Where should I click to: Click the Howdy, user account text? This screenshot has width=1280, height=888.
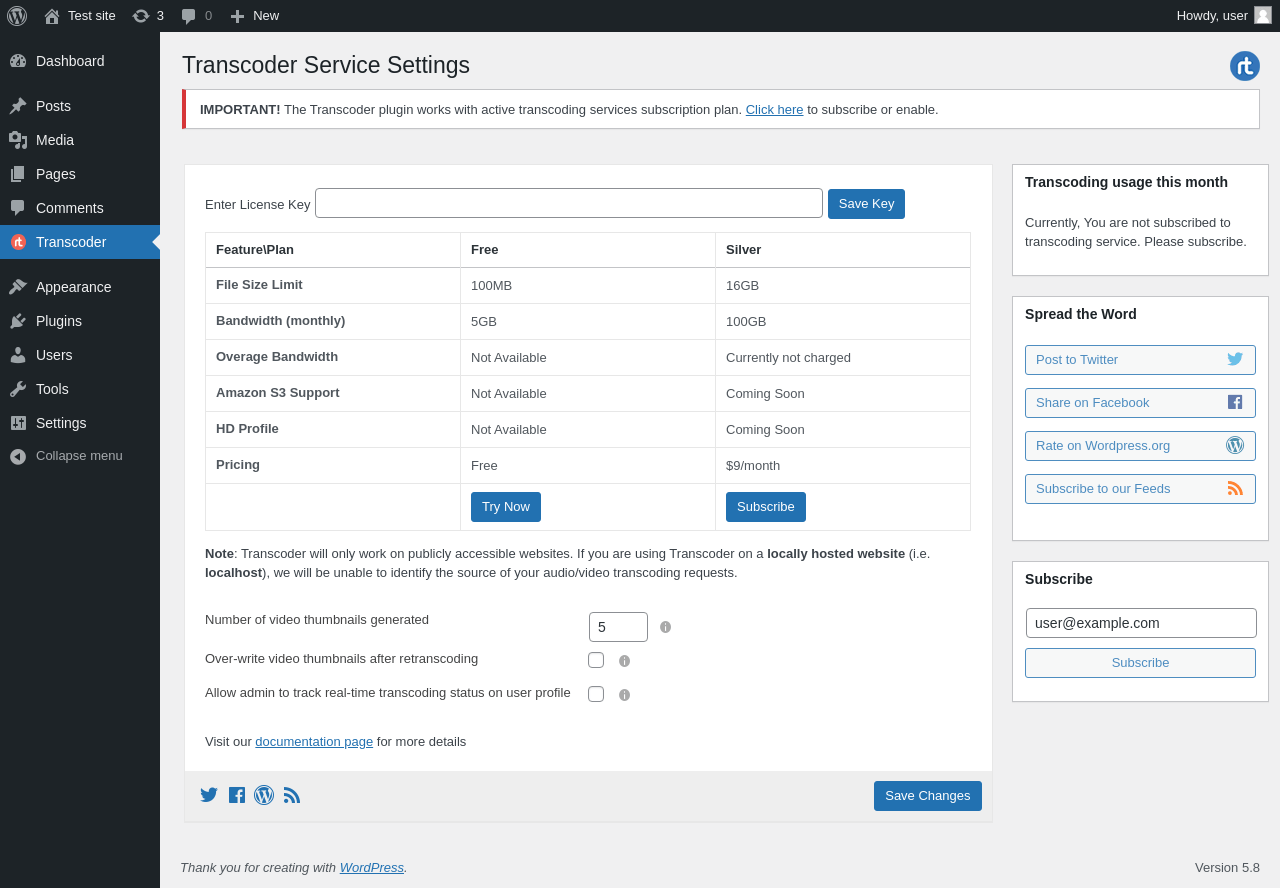pyautogui.click(x=1212, y=16)
